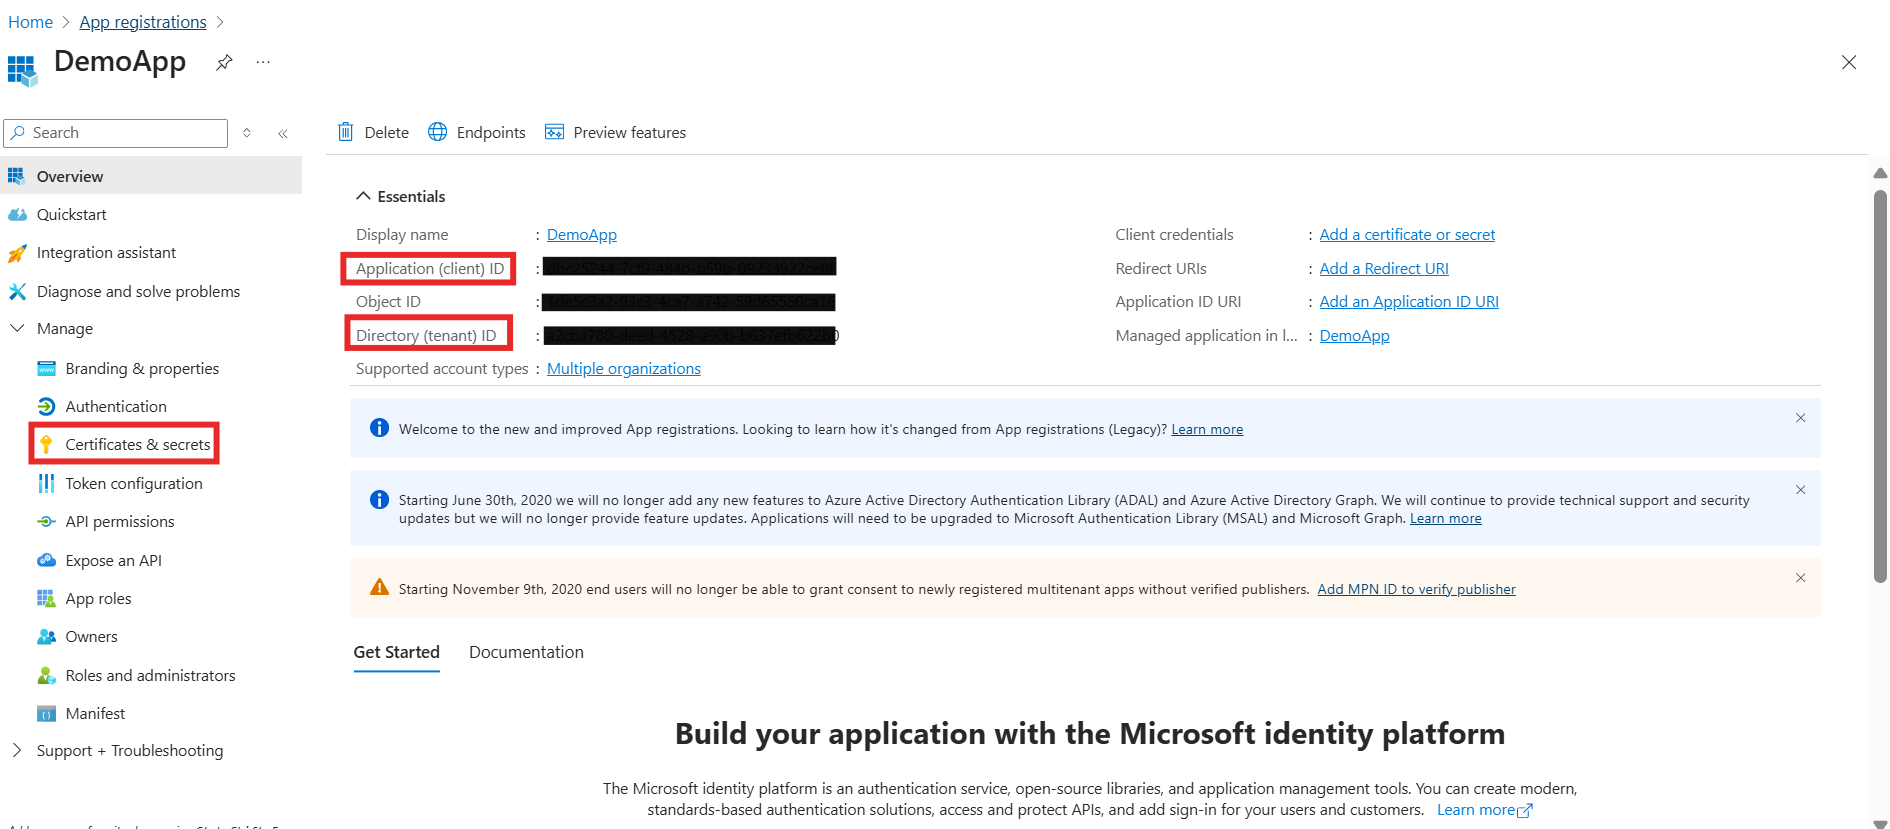This screenshot has height=829, width=1890.
Task: Click the Branding & properties icon
Action: pos(46,369)
